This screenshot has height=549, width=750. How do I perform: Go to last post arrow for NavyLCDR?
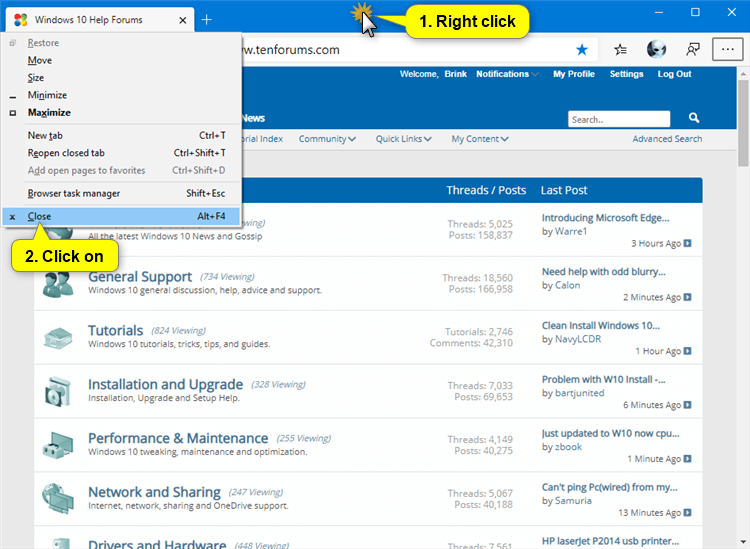coord(687,351)
